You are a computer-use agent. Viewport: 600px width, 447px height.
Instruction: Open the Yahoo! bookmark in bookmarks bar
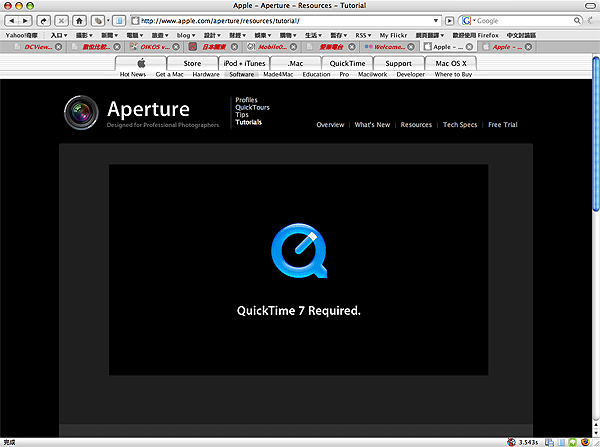point(22,35)
